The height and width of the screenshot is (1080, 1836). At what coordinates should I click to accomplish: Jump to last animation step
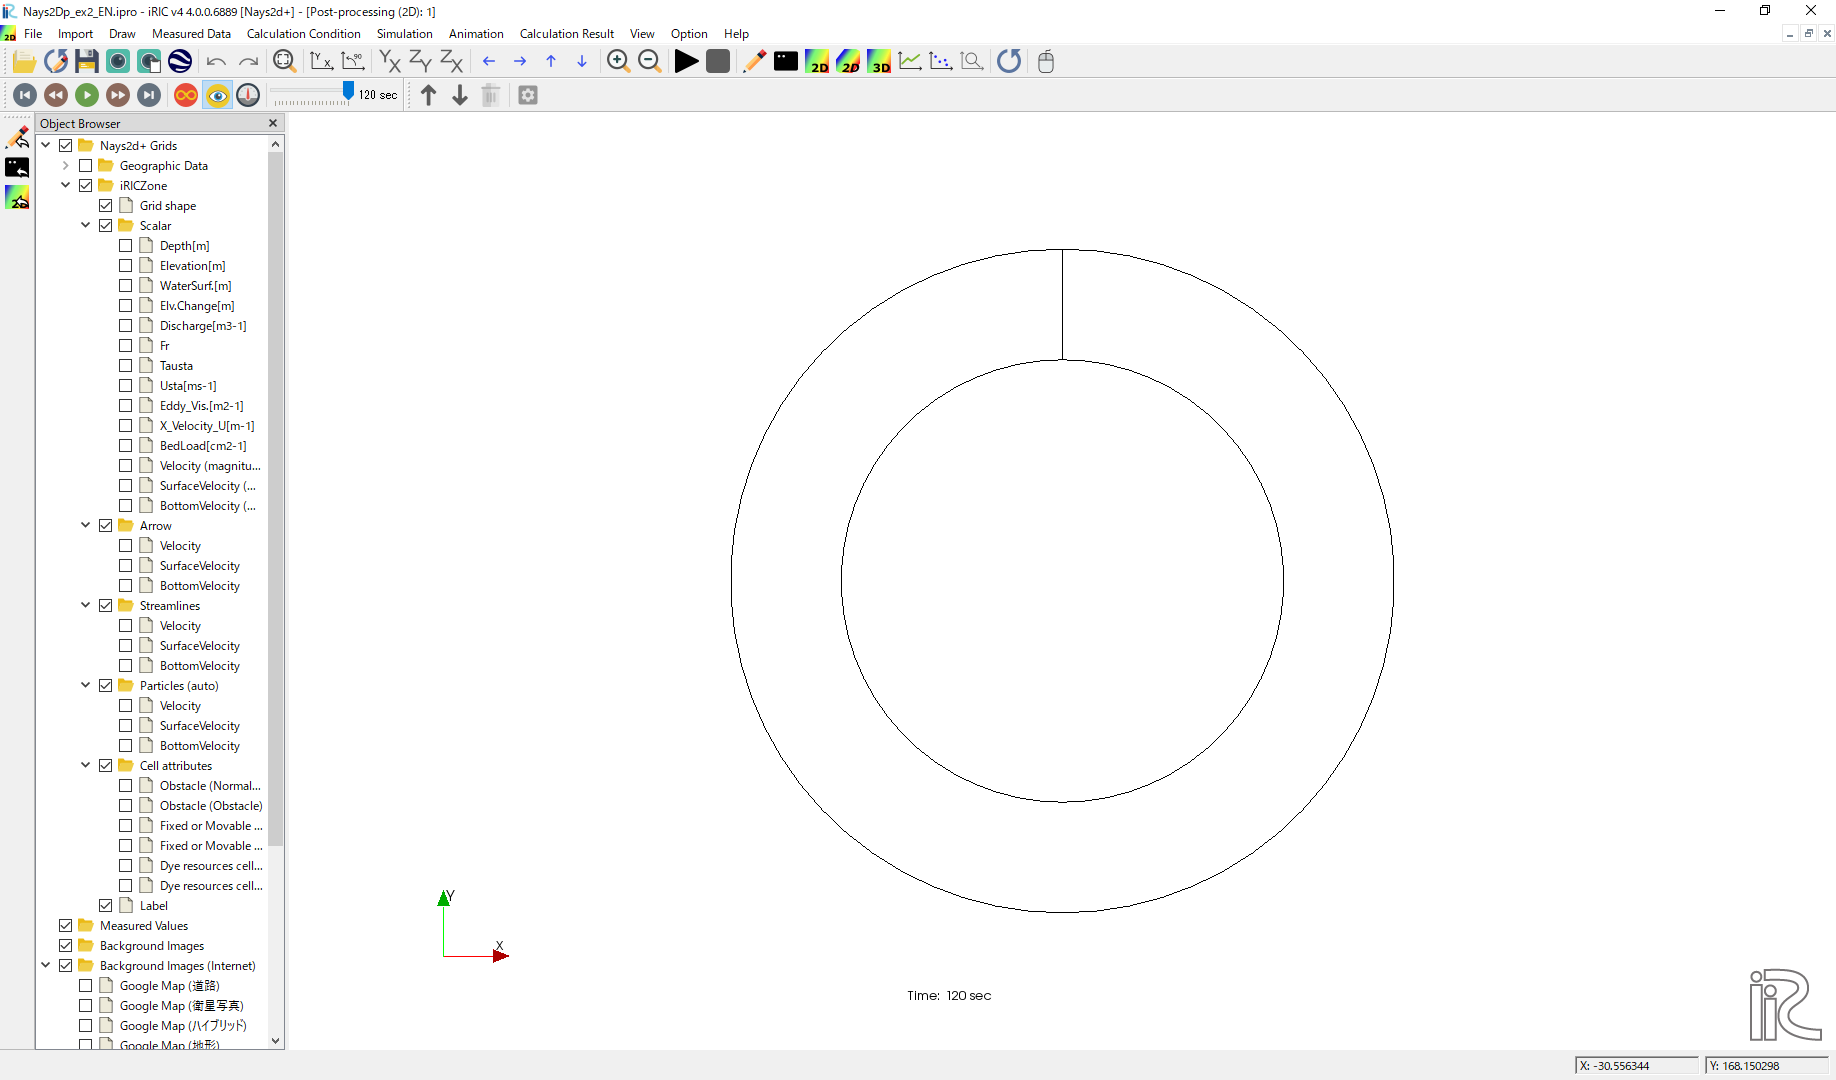(x=149, y=95)
